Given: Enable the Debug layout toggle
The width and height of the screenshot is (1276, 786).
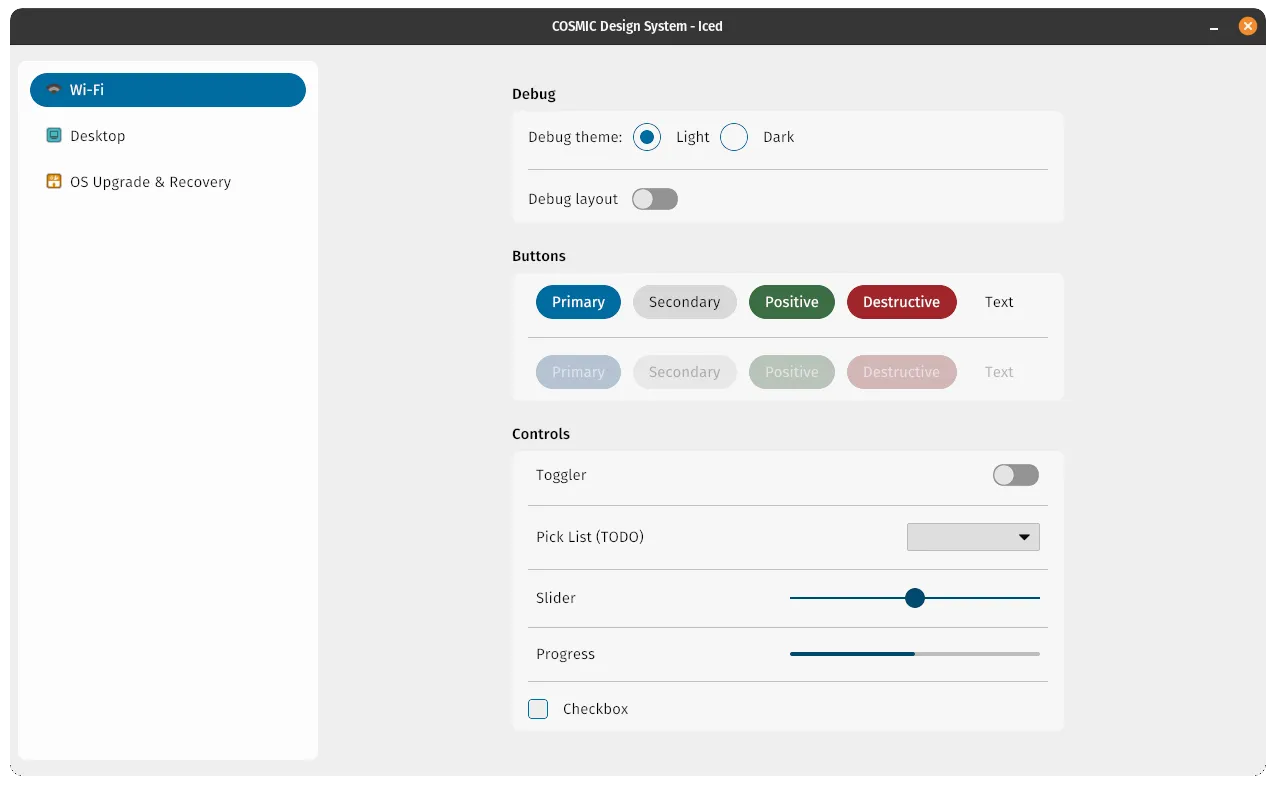Looking at the screenshot, I should [655, 199].
